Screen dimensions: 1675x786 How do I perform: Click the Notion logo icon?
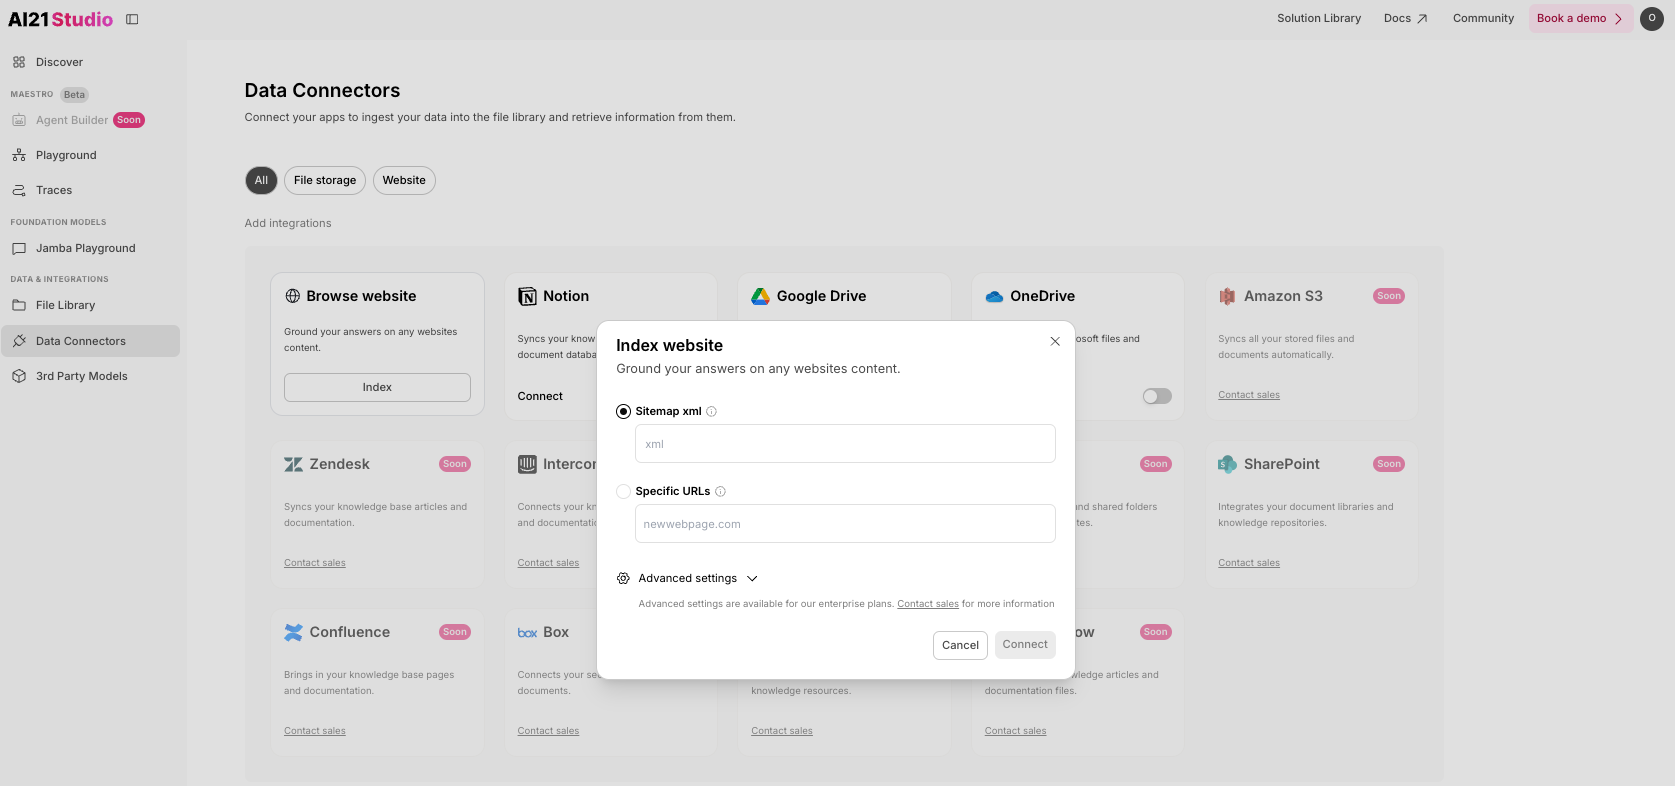tap(527, 296)
